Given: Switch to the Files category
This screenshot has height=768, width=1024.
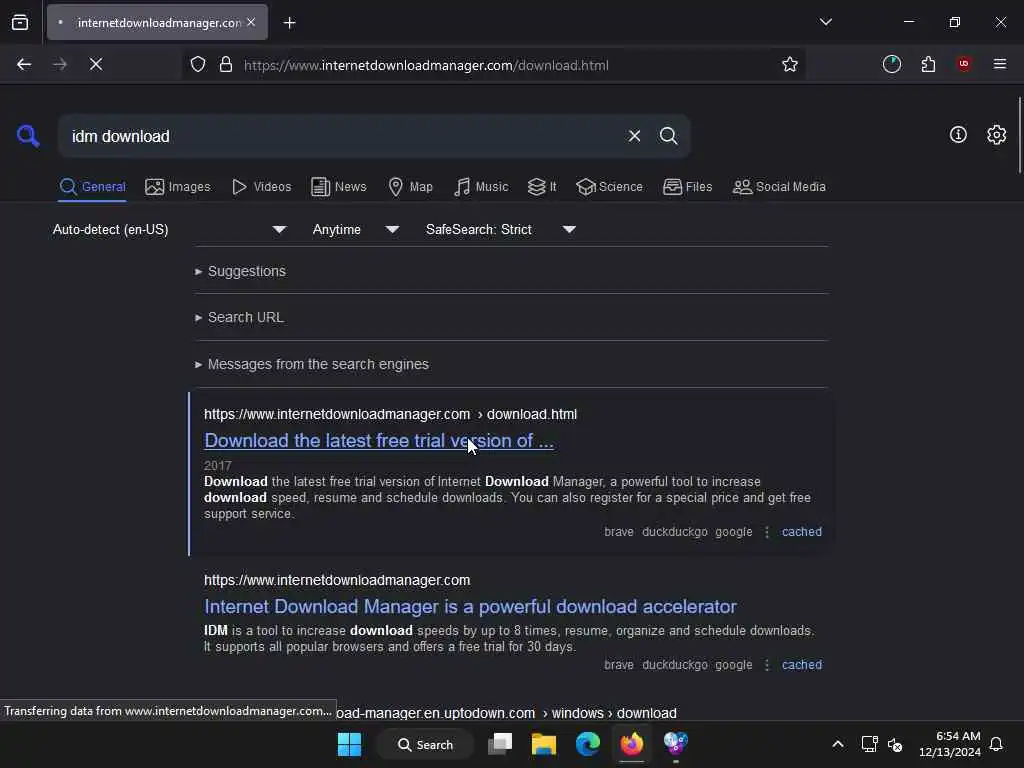Looking at the screenshot, I should (687, 187).
